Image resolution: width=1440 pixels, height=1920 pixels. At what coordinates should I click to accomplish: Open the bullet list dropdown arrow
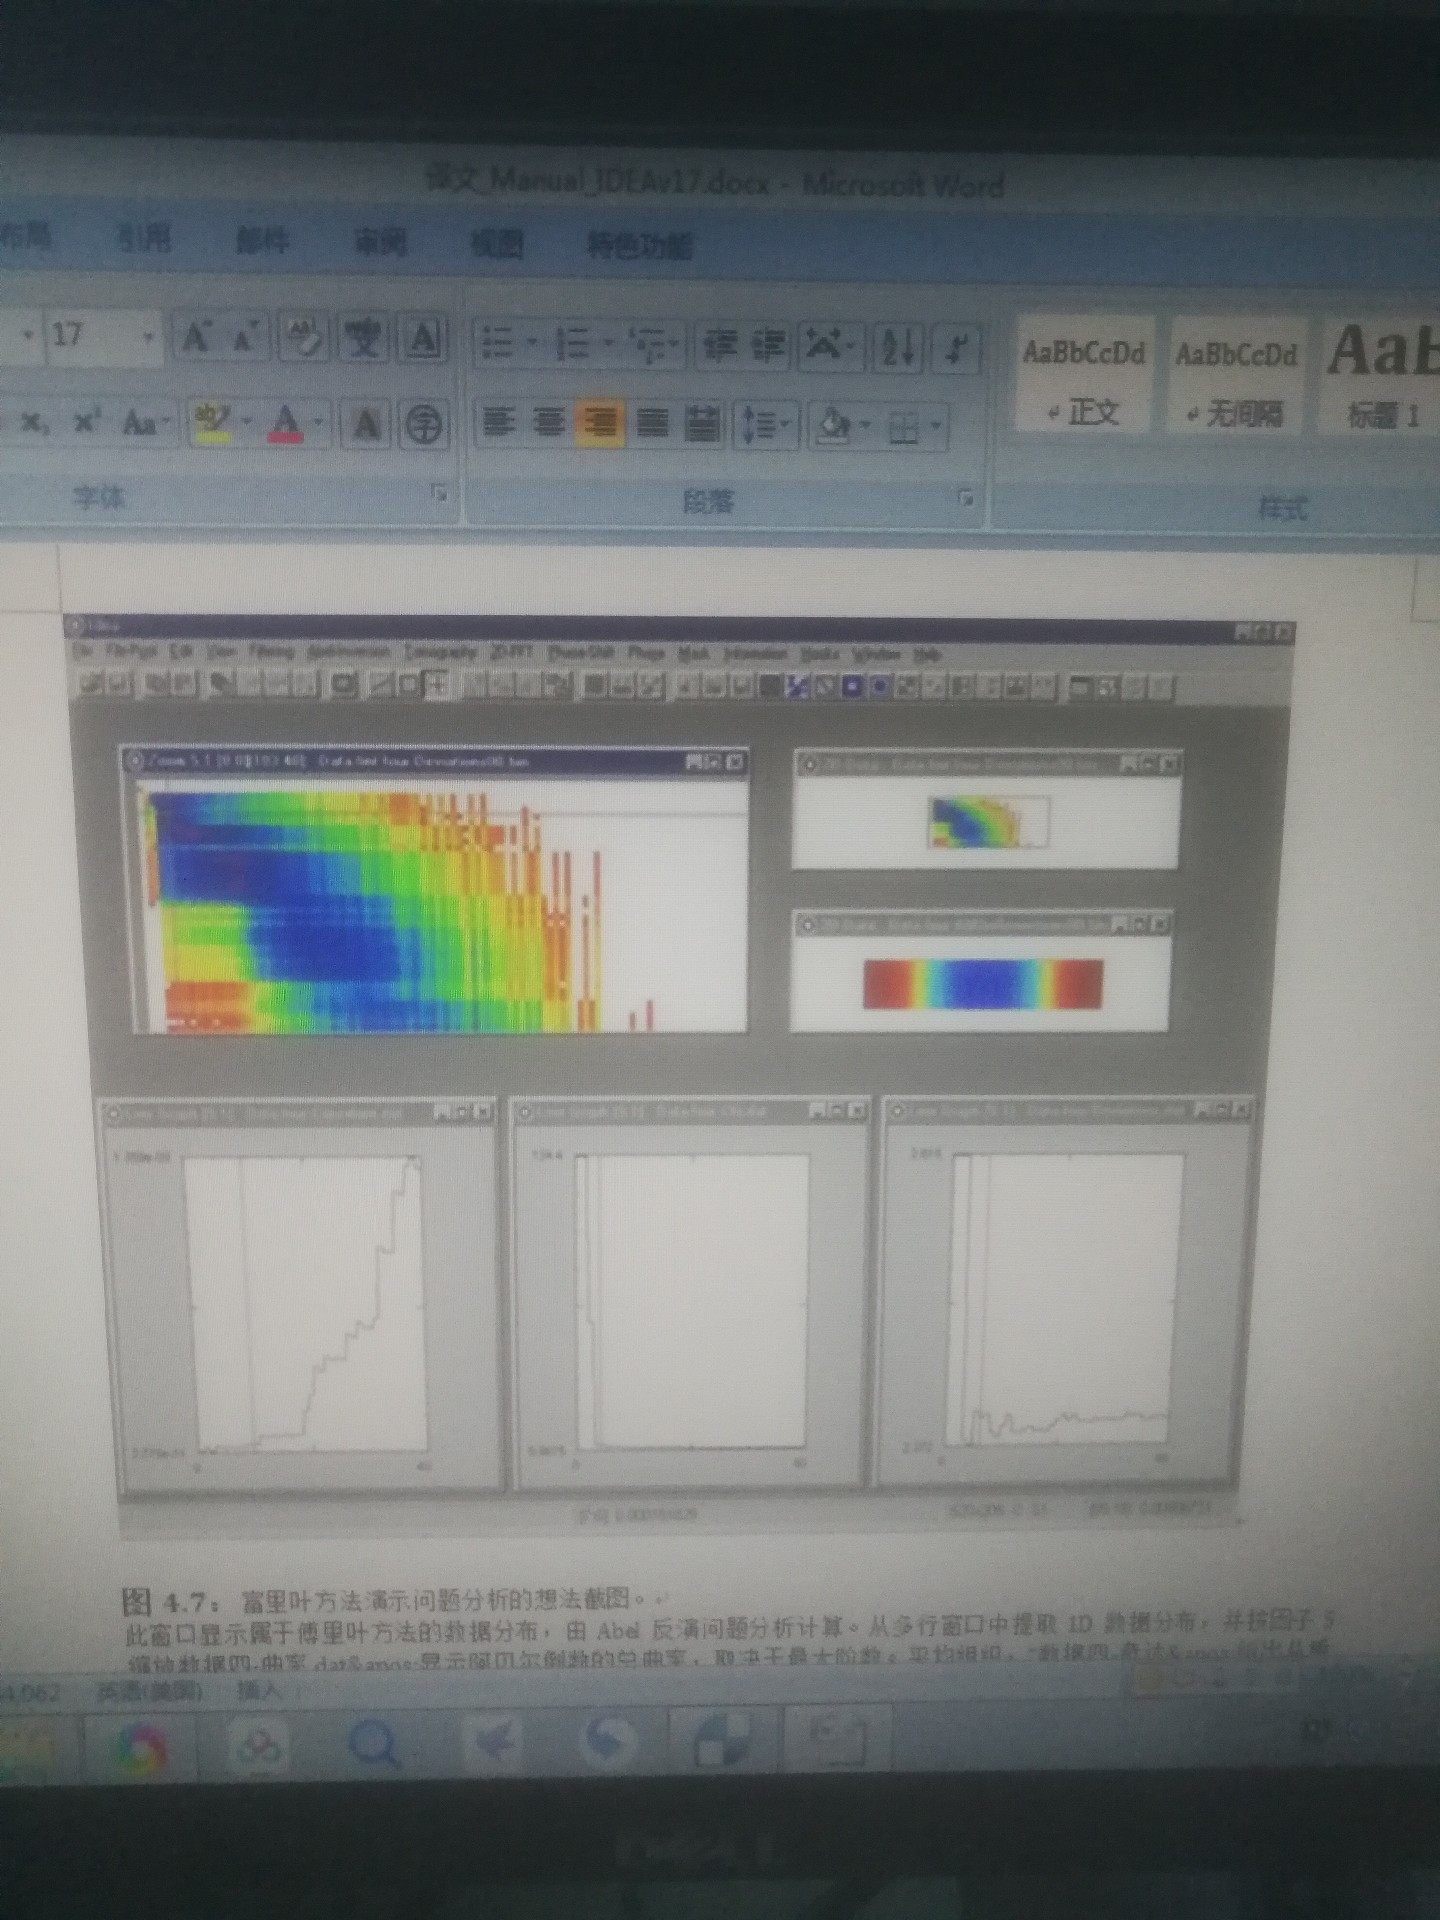click(532, 344)
